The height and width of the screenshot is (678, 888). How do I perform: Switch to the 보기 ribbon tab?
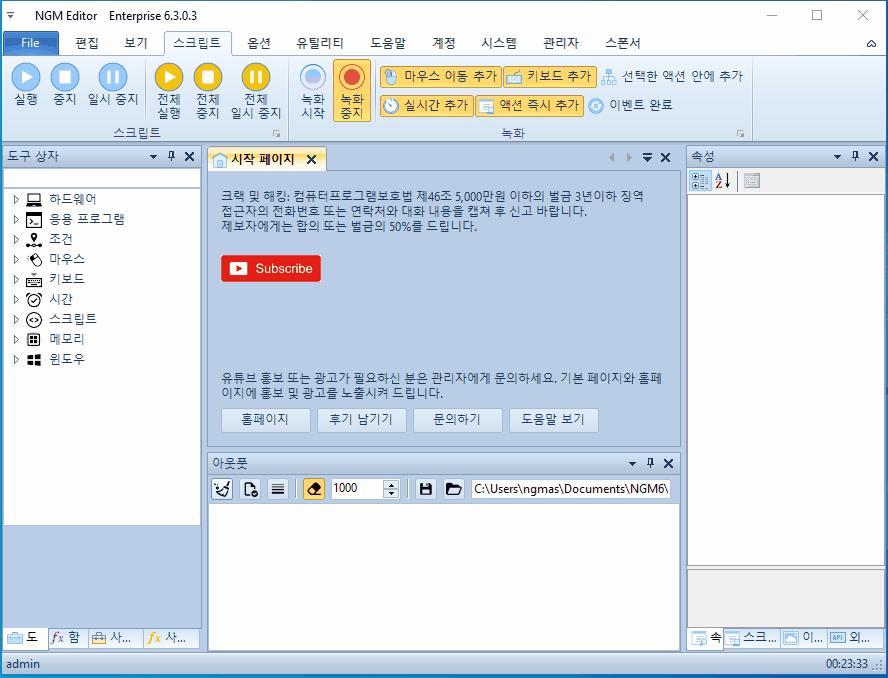[136, 43]
